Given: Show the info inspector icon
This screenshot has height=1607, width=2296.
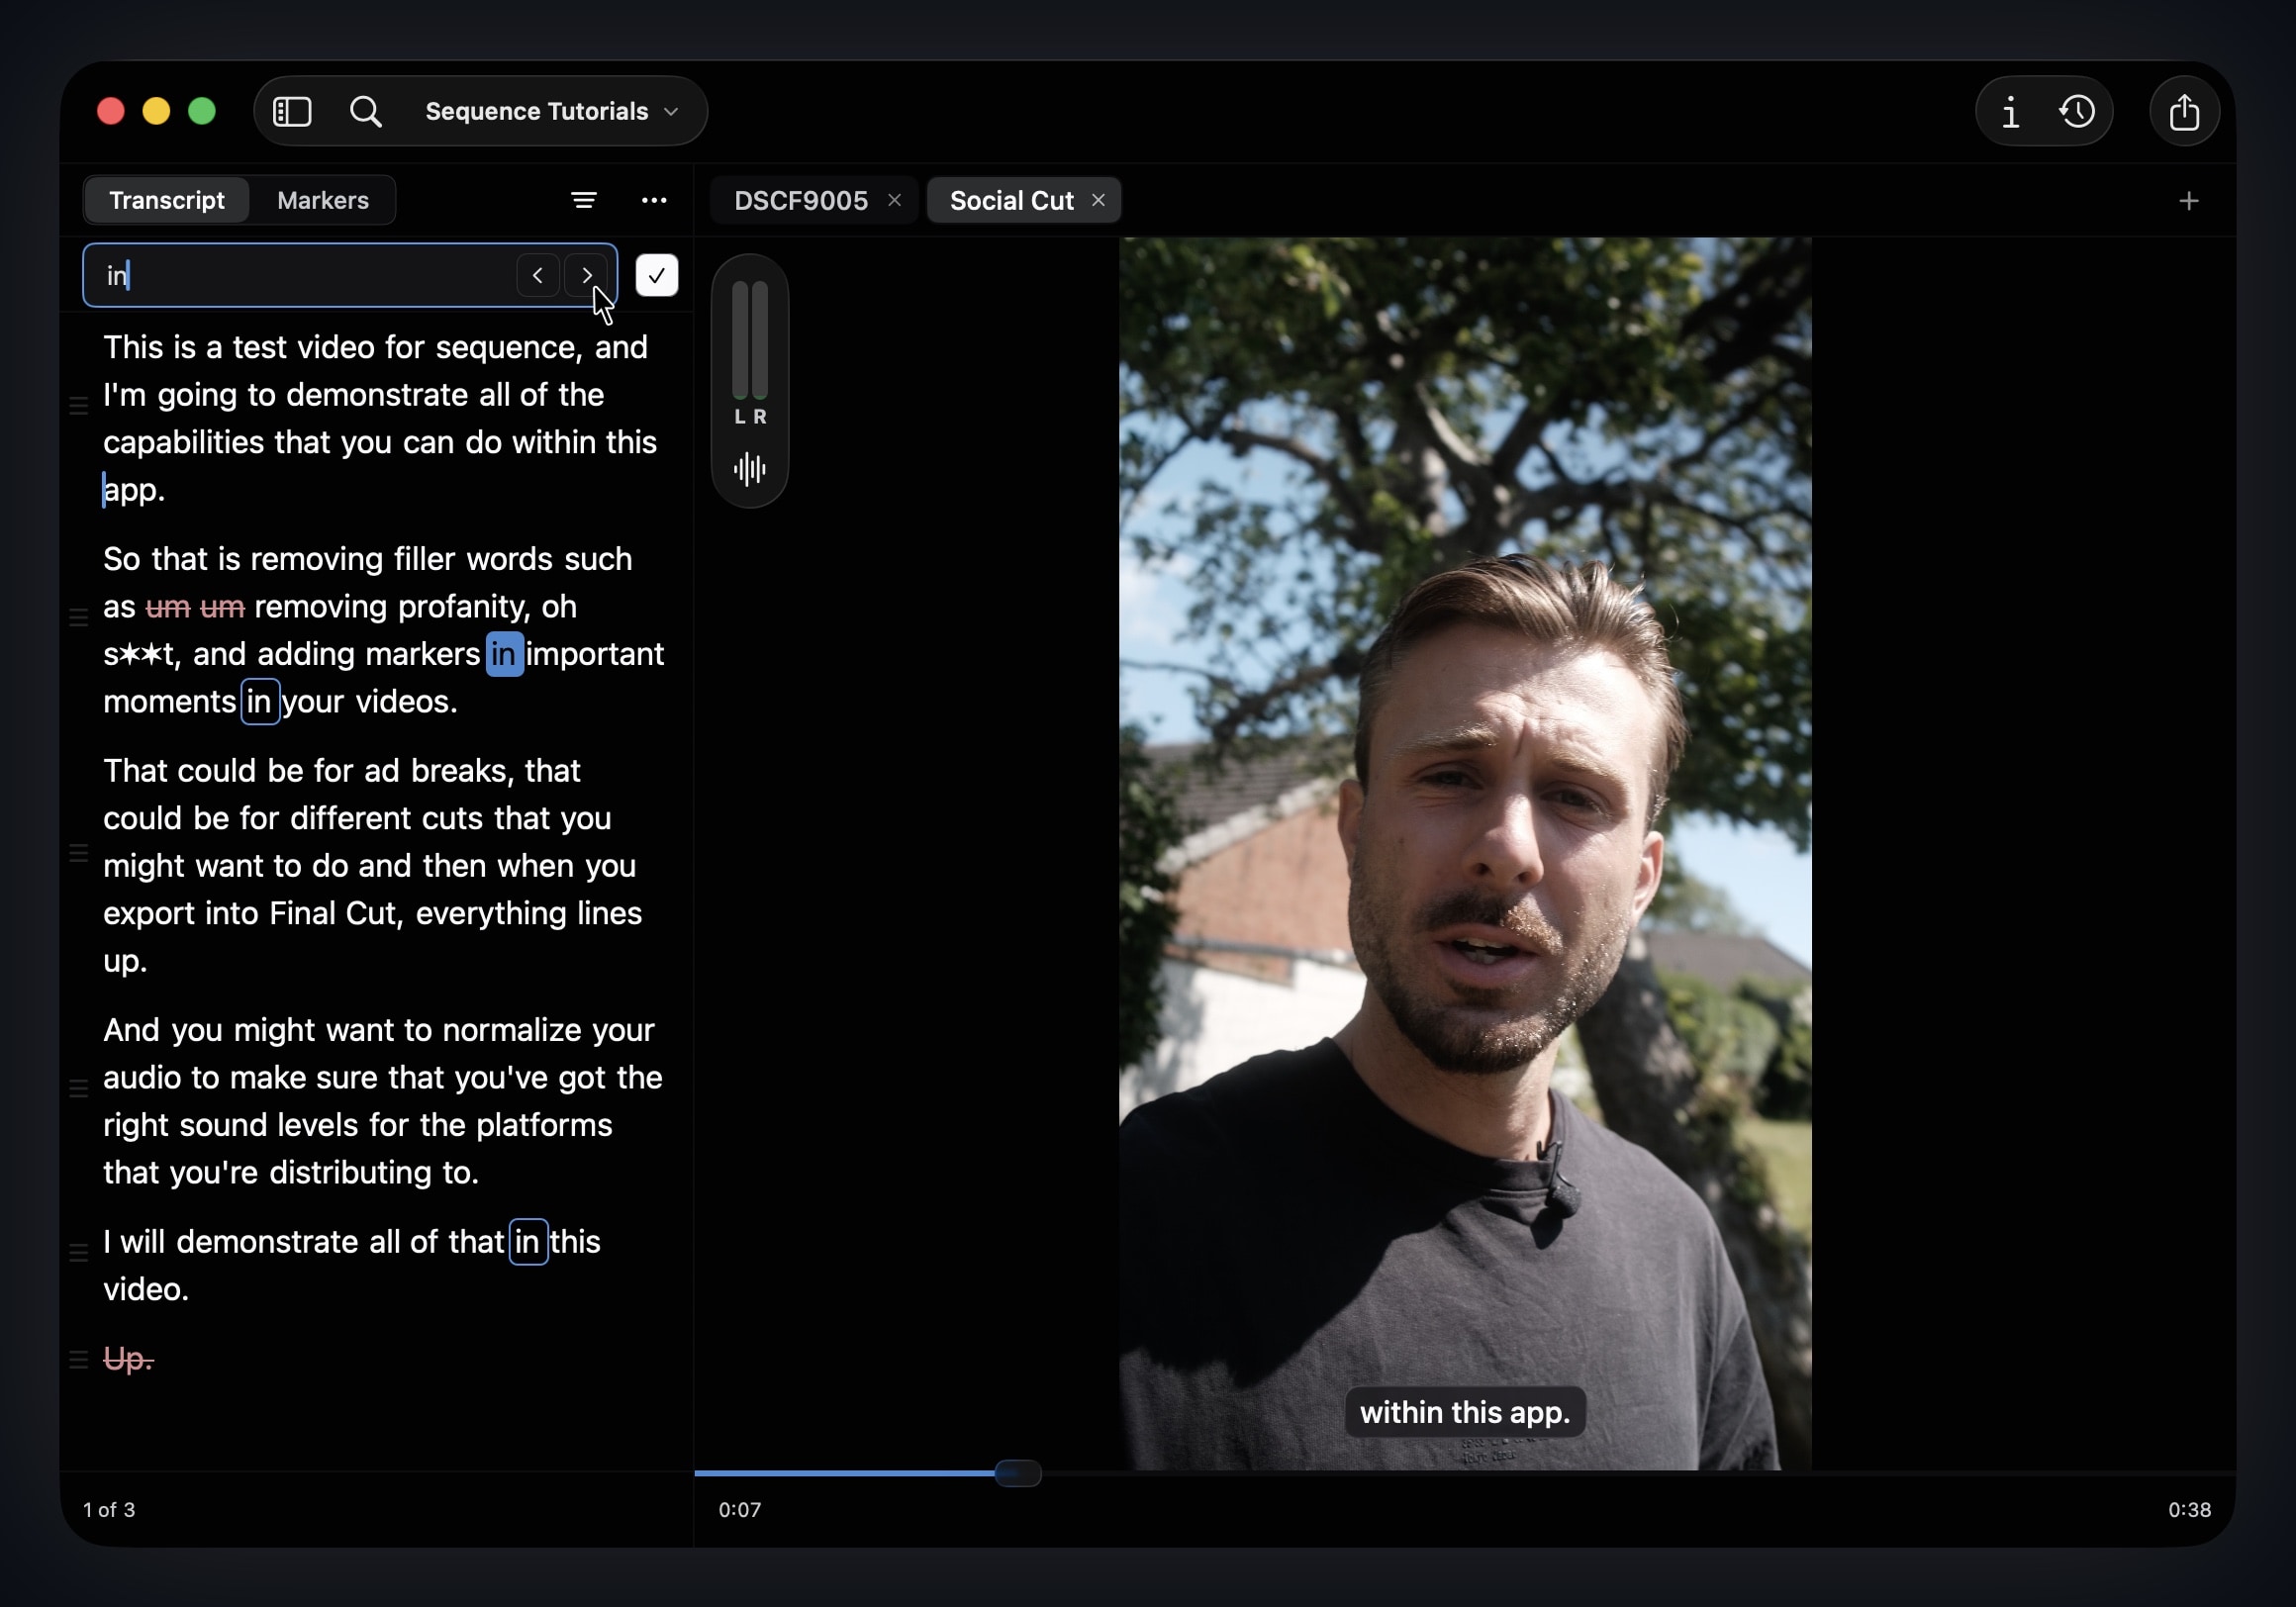Looking at the screenshot, I should tap(2010, 111).
